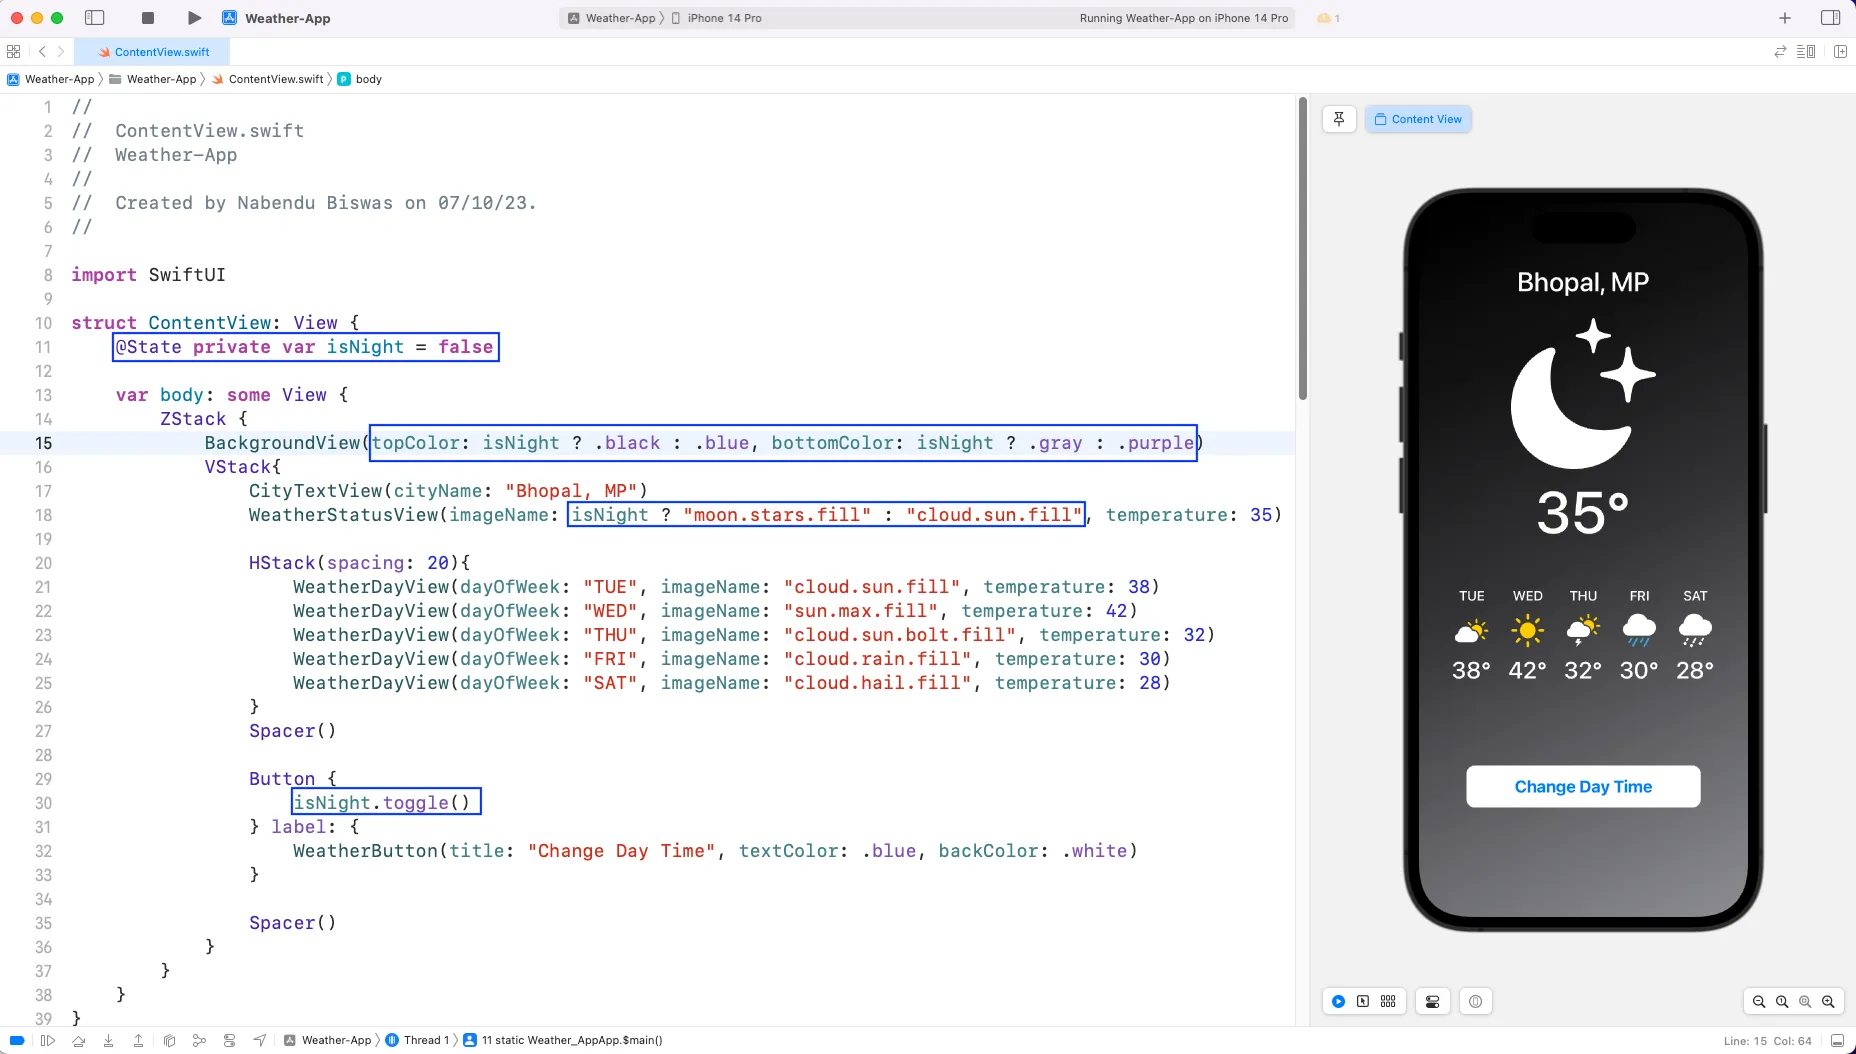Click the TUE forecast icon in preview

point(1471,632)
